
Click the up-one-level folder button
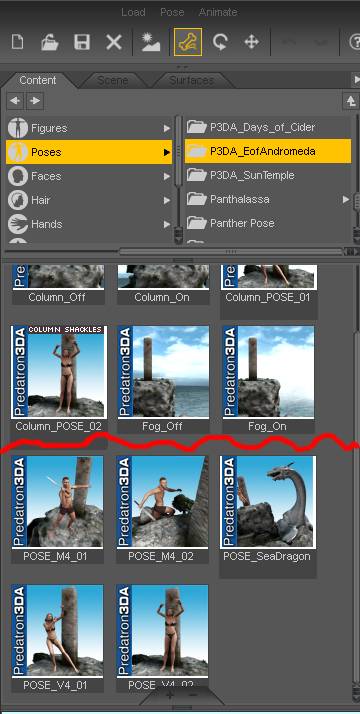coord(350,102)
